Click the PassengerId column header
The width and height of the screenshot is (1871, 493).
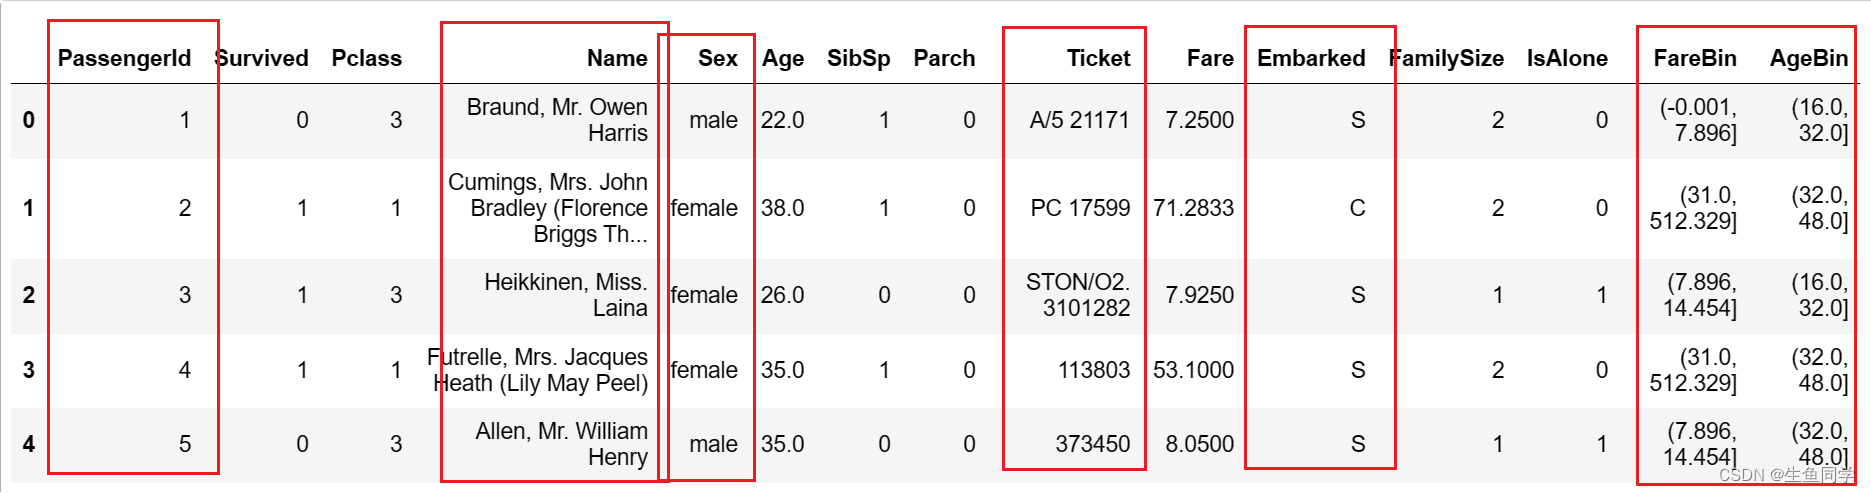point(124,58)
